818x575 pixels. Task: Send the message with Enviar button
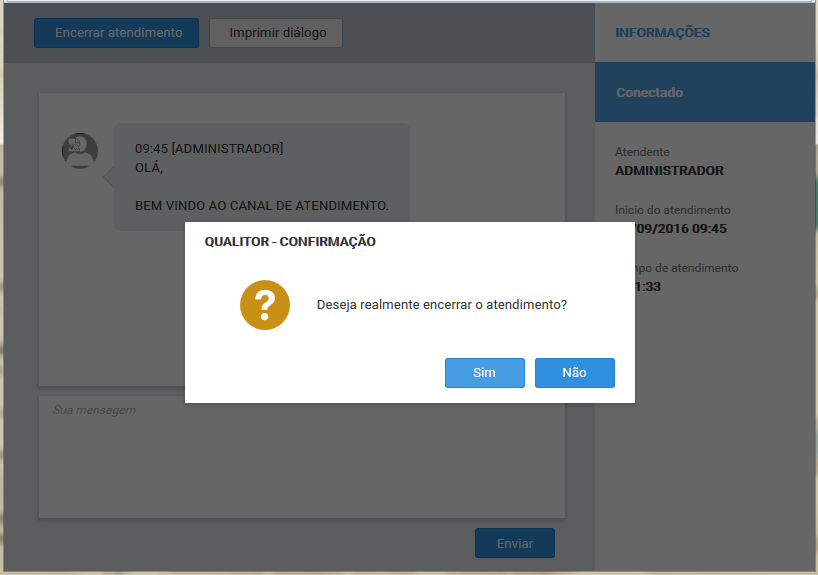(x=514, y=544)
